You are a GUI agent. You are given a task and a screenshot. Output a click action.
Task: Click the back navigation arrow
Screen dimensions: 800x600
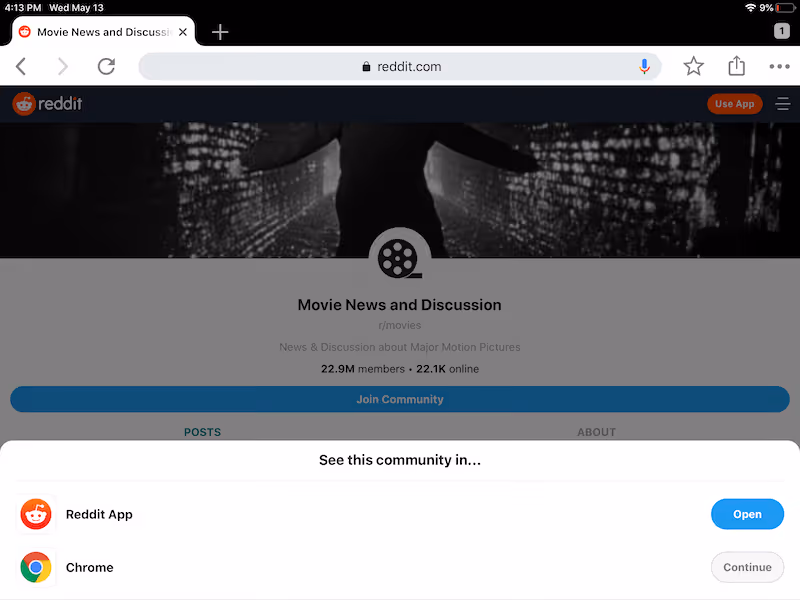(21, 66)
